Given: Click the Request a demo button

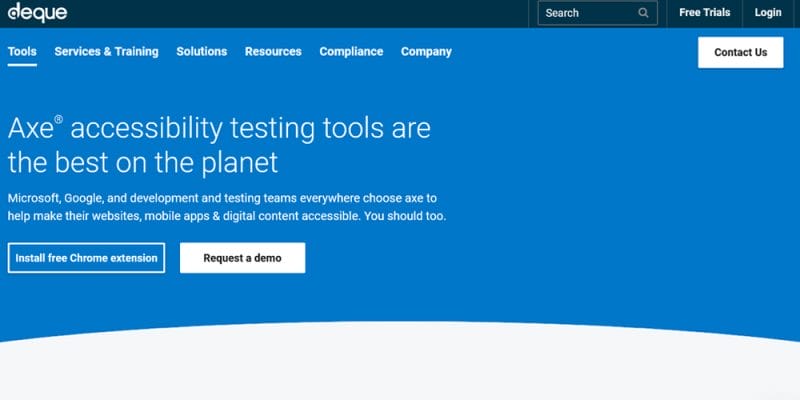Looking at the screenshot, I should (x=242, y=258).
